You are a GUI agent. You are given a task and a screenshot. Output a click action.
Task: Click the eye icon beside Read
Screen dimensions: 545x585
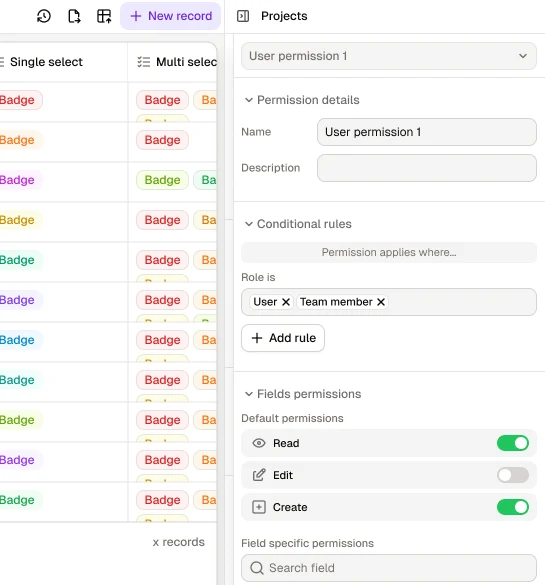coord(259,443)
